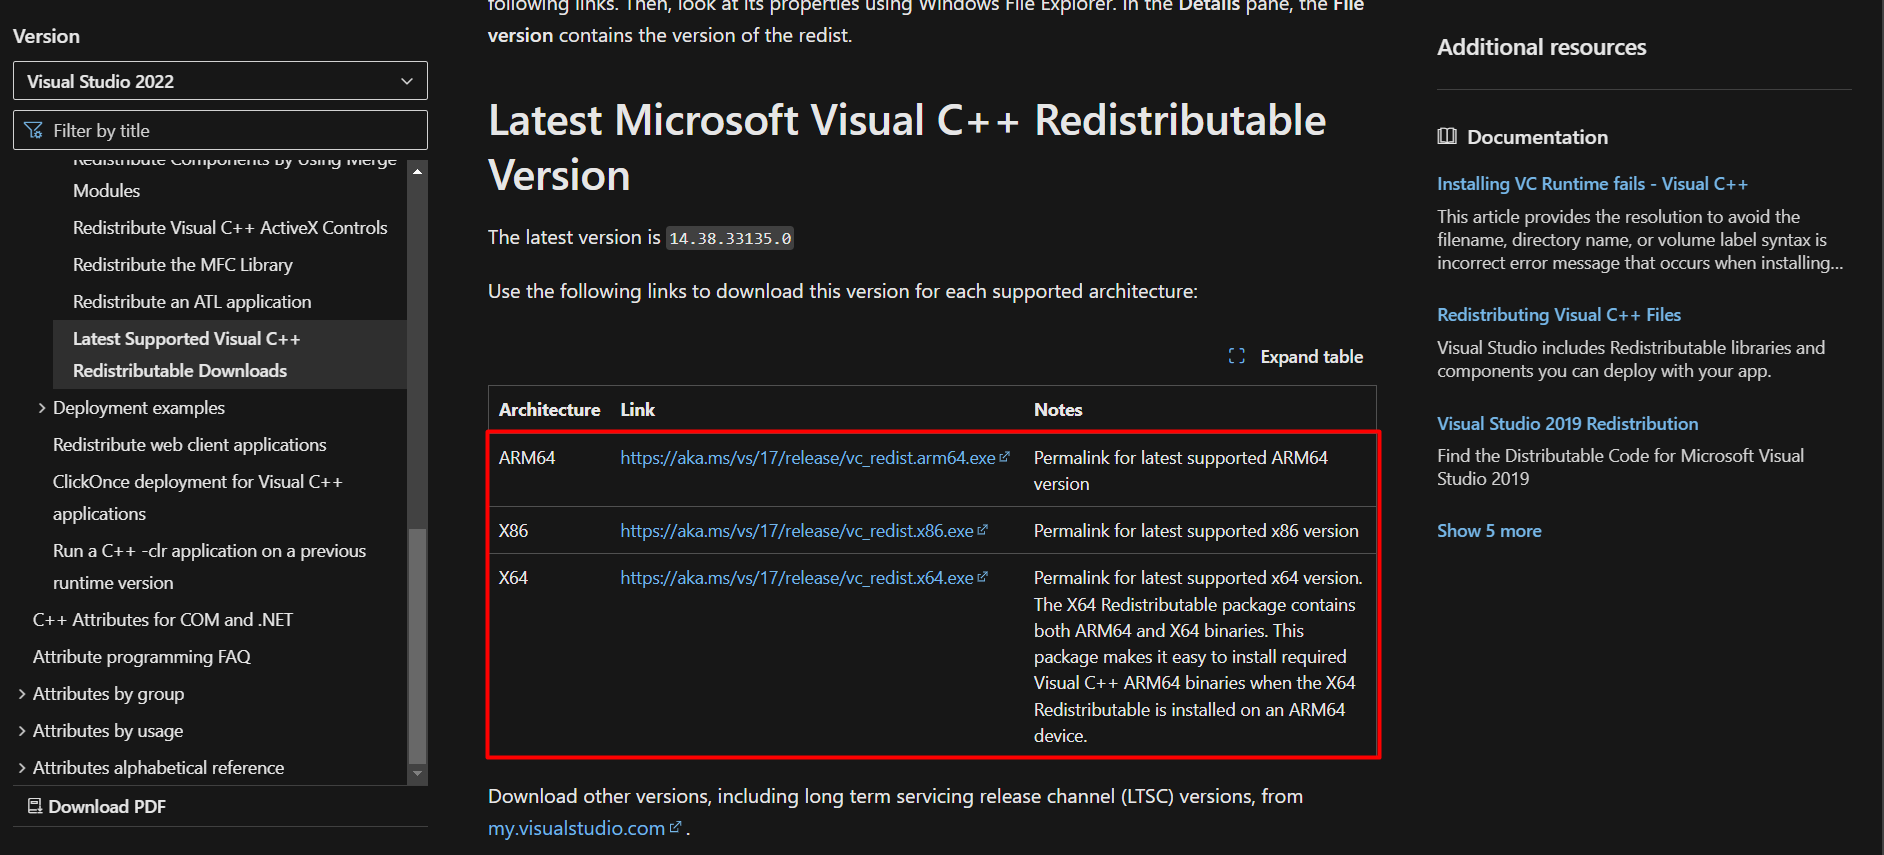Open Redistribute web client applications page
This screenshot has height=855, width=1884.
click(190, 445)
